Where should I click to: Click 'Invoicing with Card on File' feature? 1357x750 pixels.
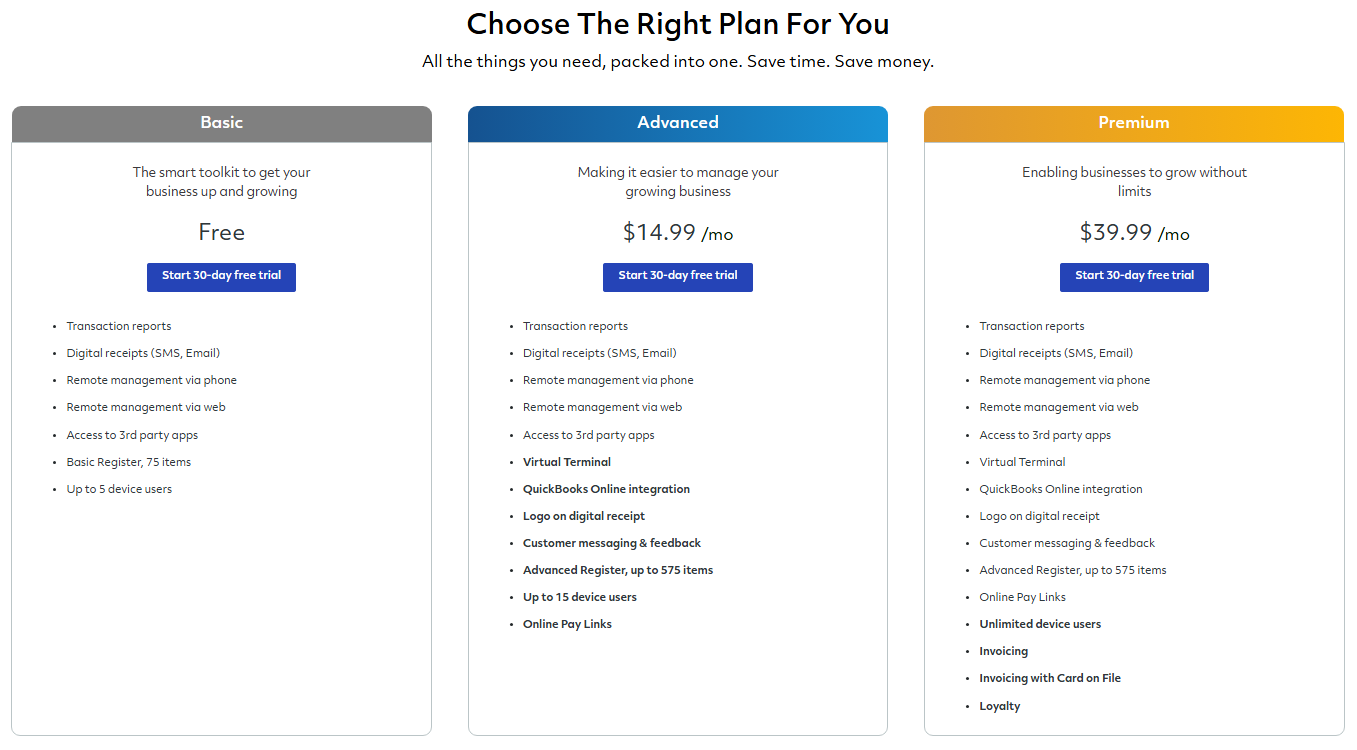[x=1050, y=678]
